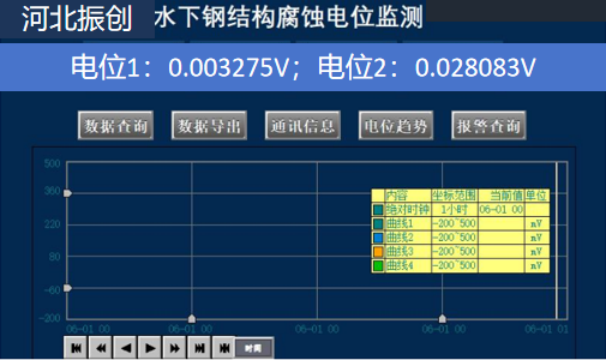Click the 曲线1 legend label

point(400,224)
